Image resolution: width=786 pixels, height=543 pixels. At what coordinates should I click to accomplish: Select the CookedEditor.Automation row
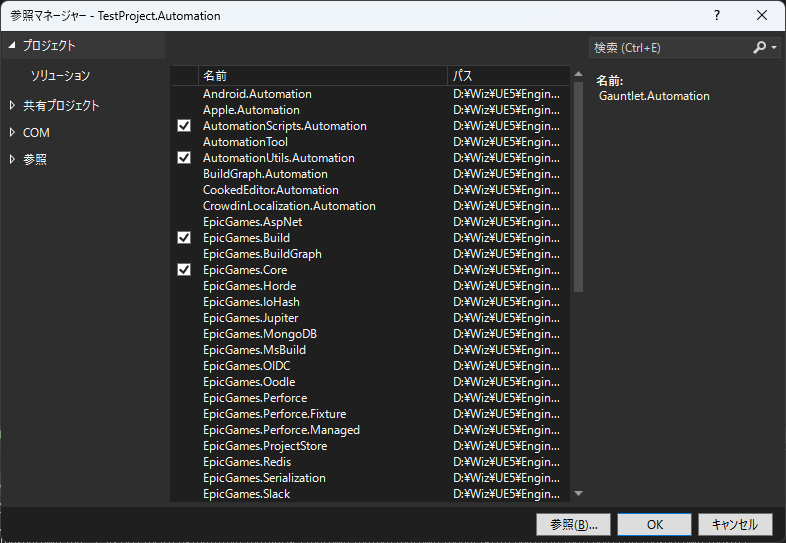(x=371, y=190)
